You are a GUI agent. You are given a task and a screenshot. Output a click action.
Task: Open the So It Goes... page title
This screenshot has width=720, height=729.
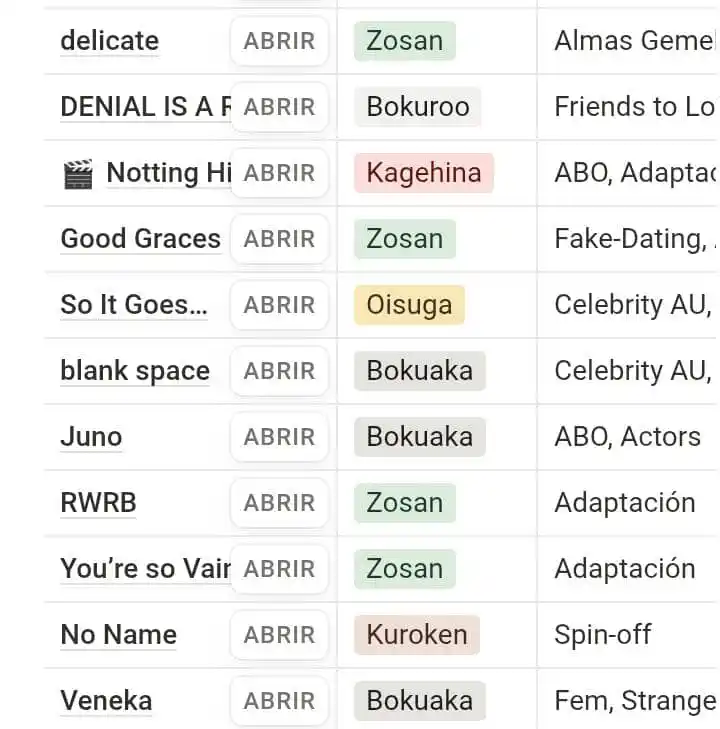tap(134, 305)
